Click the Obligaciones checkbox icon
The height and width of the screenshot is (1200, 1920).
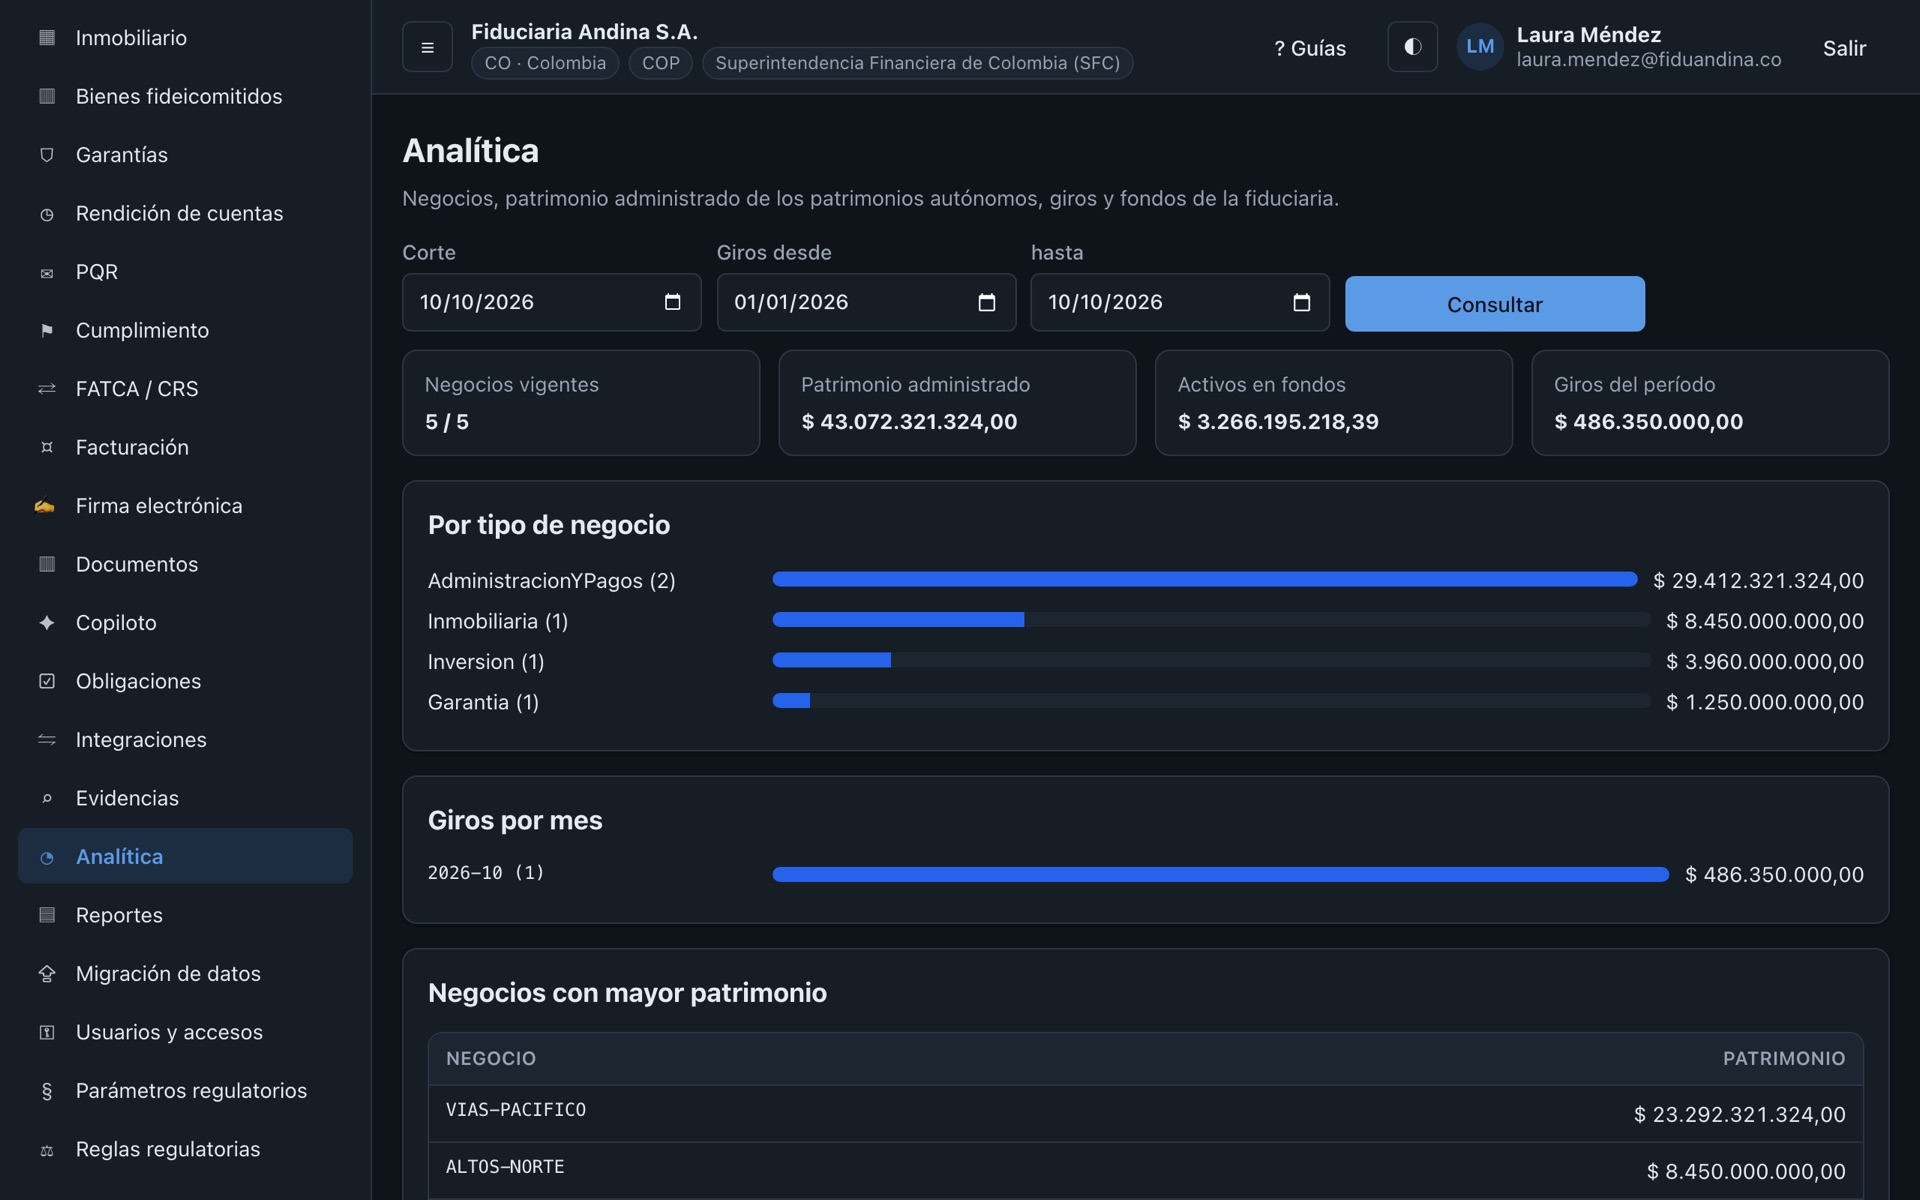pyautogui.click(x=47, y=681)
